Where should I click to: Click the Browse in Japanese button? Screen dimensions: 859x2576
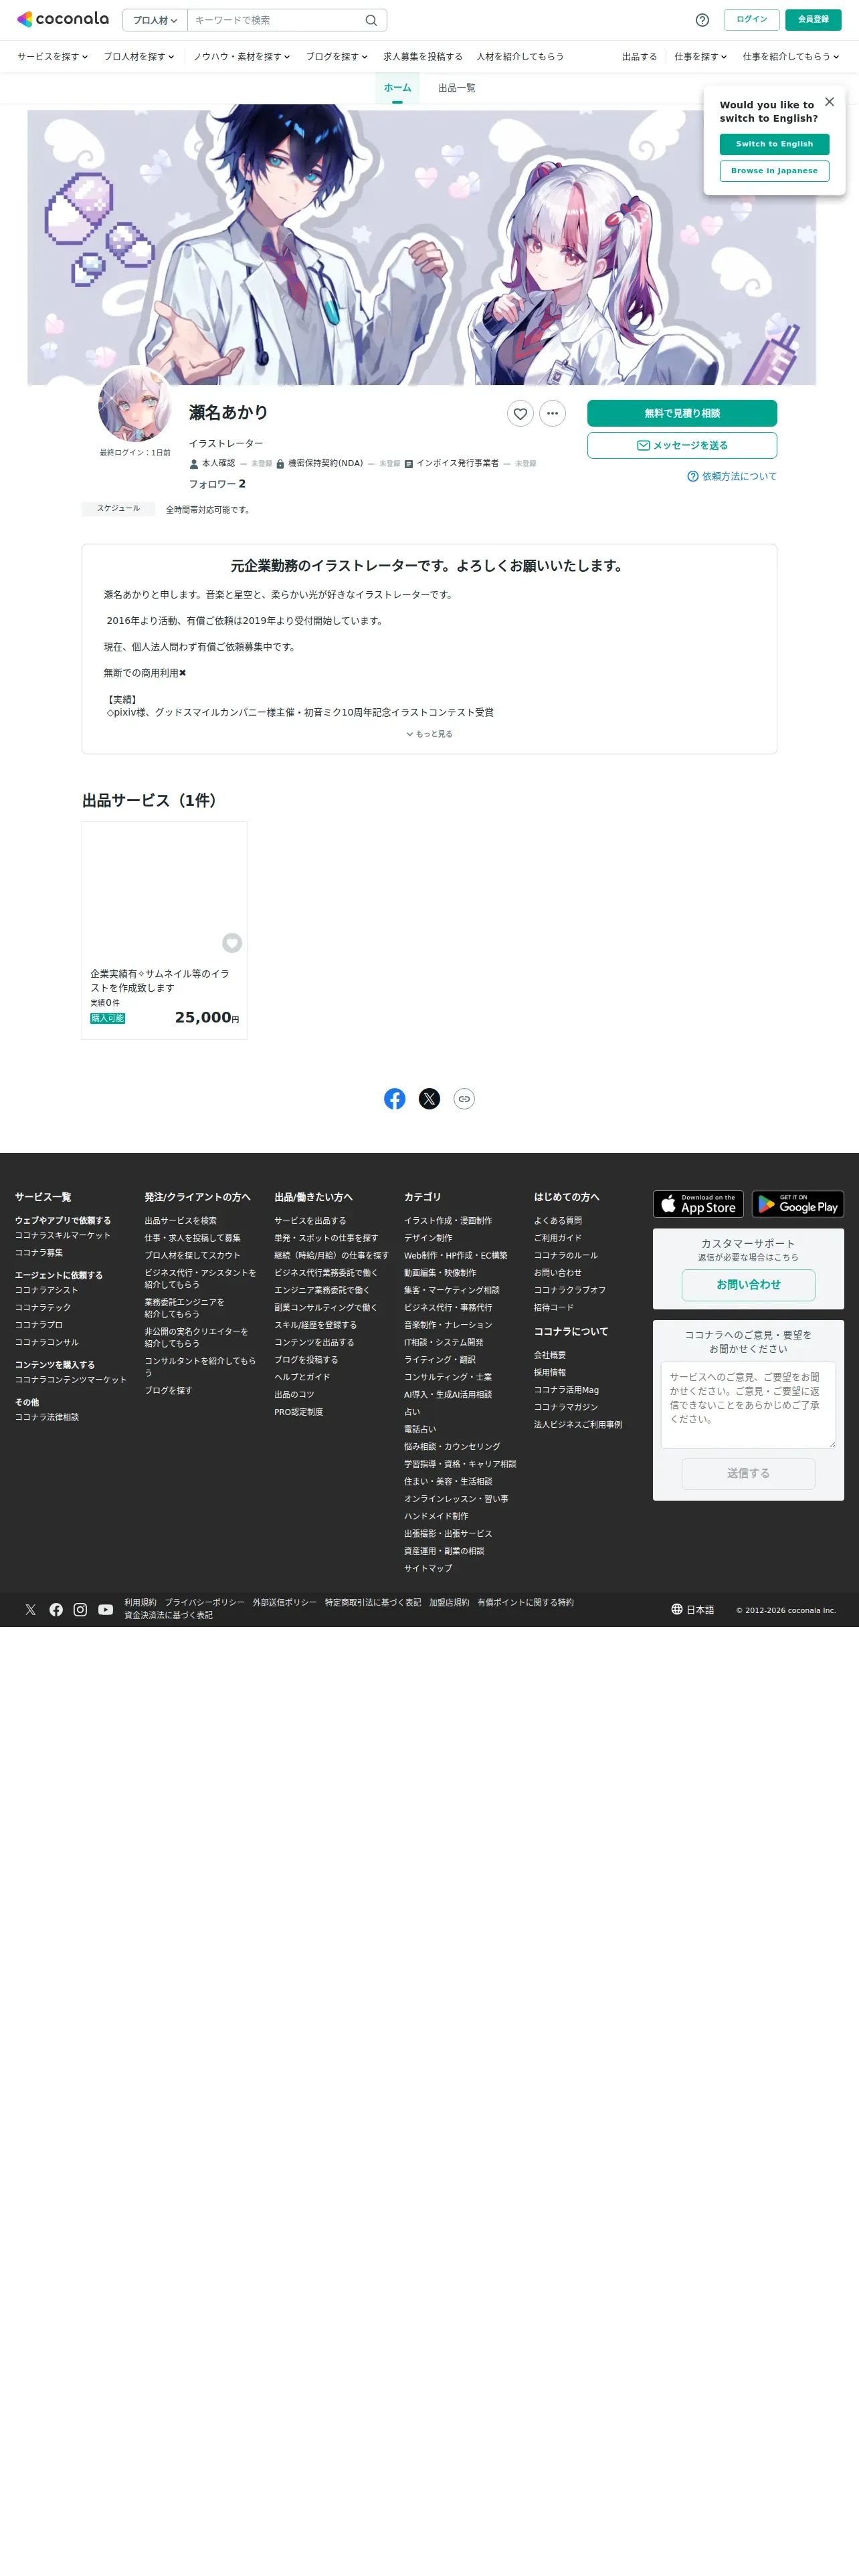tap(774, 171)
